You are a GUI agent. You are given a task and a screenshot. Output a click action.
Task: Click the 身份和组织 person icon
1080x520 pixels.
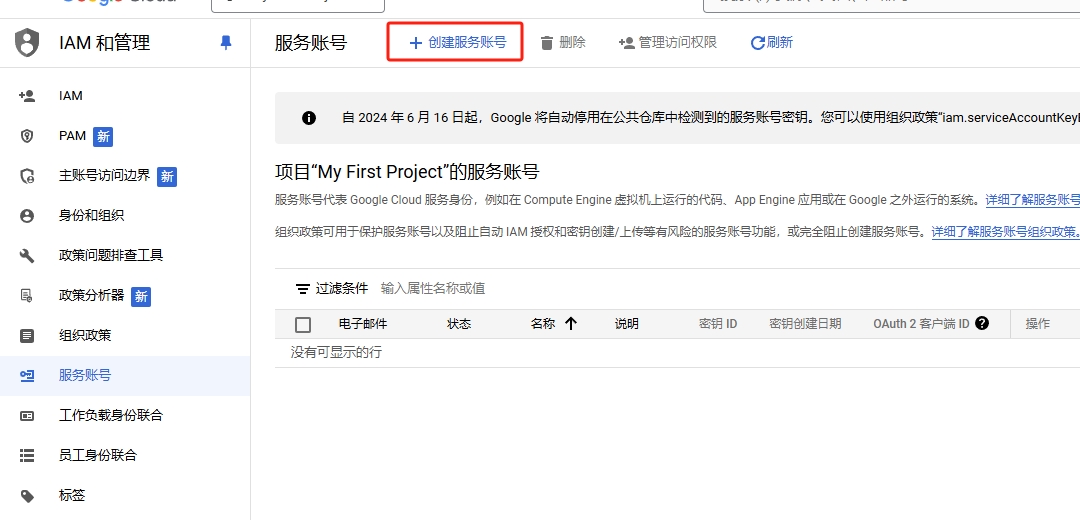pos(27,216)
